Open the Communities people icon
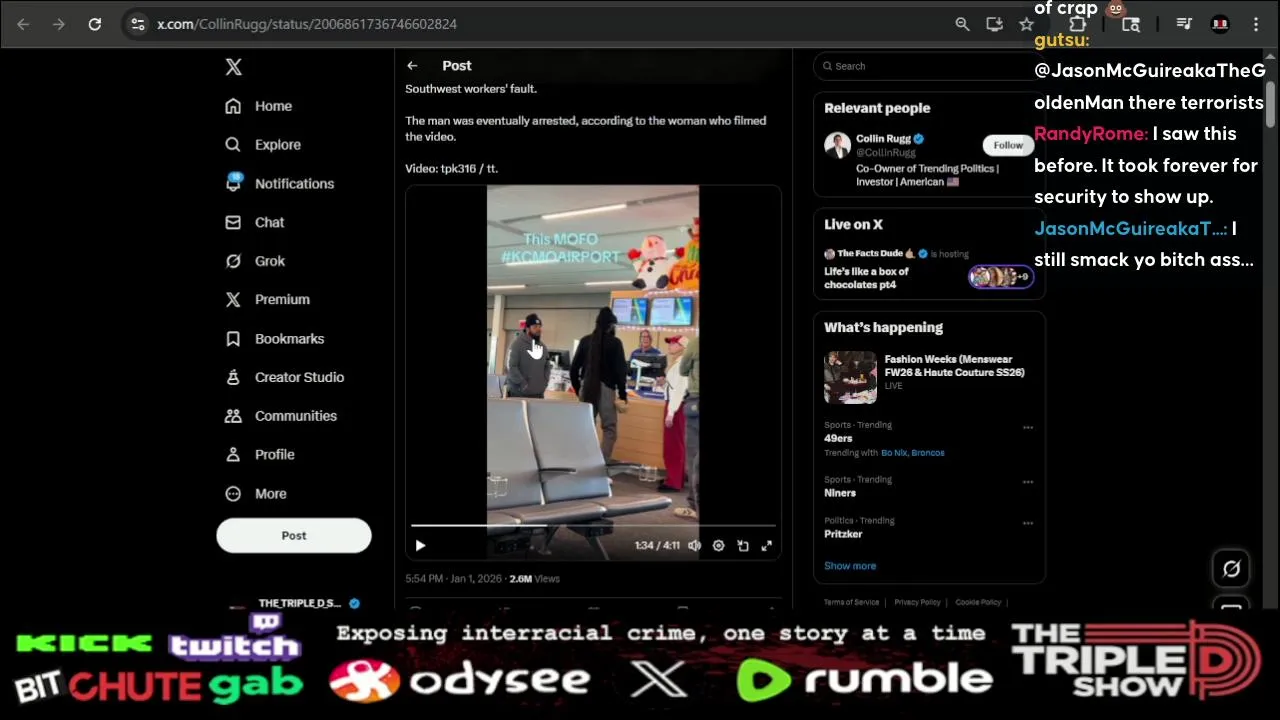The image size is (1280, 720). tap(233, 416)
